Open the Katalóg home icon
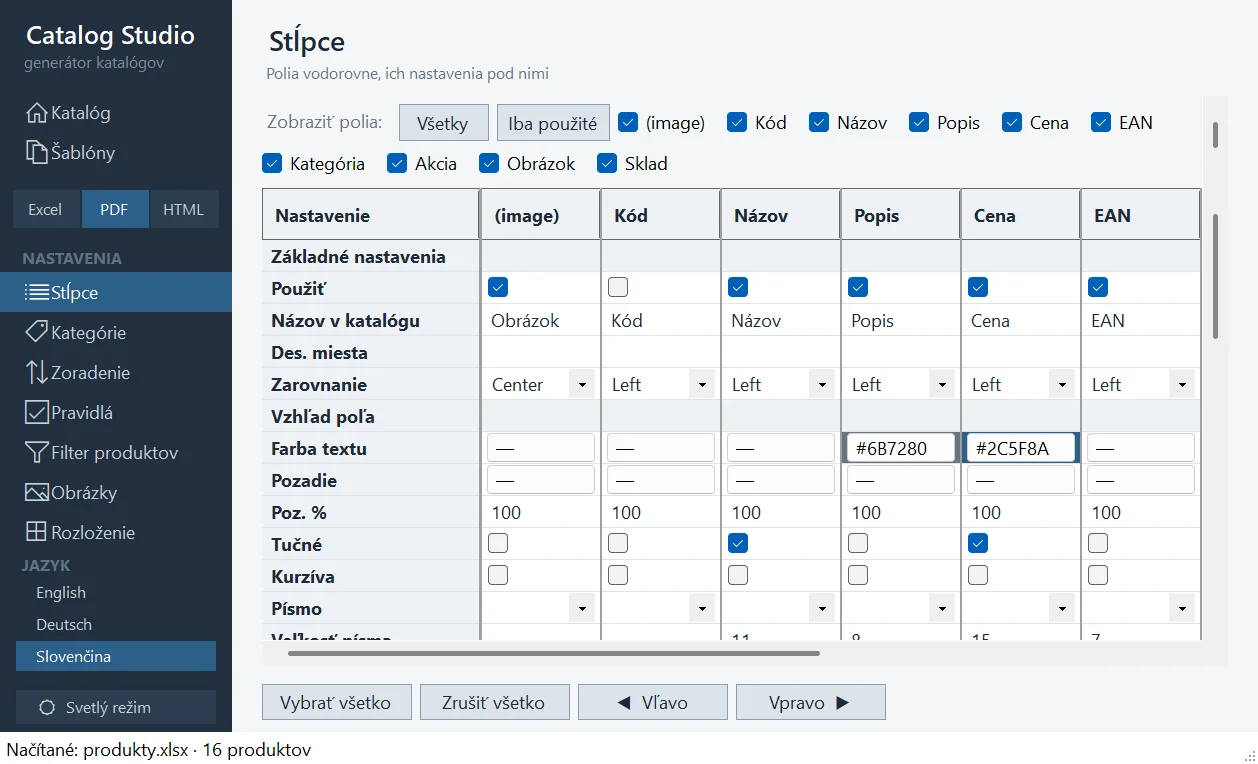 click(37, 113)
